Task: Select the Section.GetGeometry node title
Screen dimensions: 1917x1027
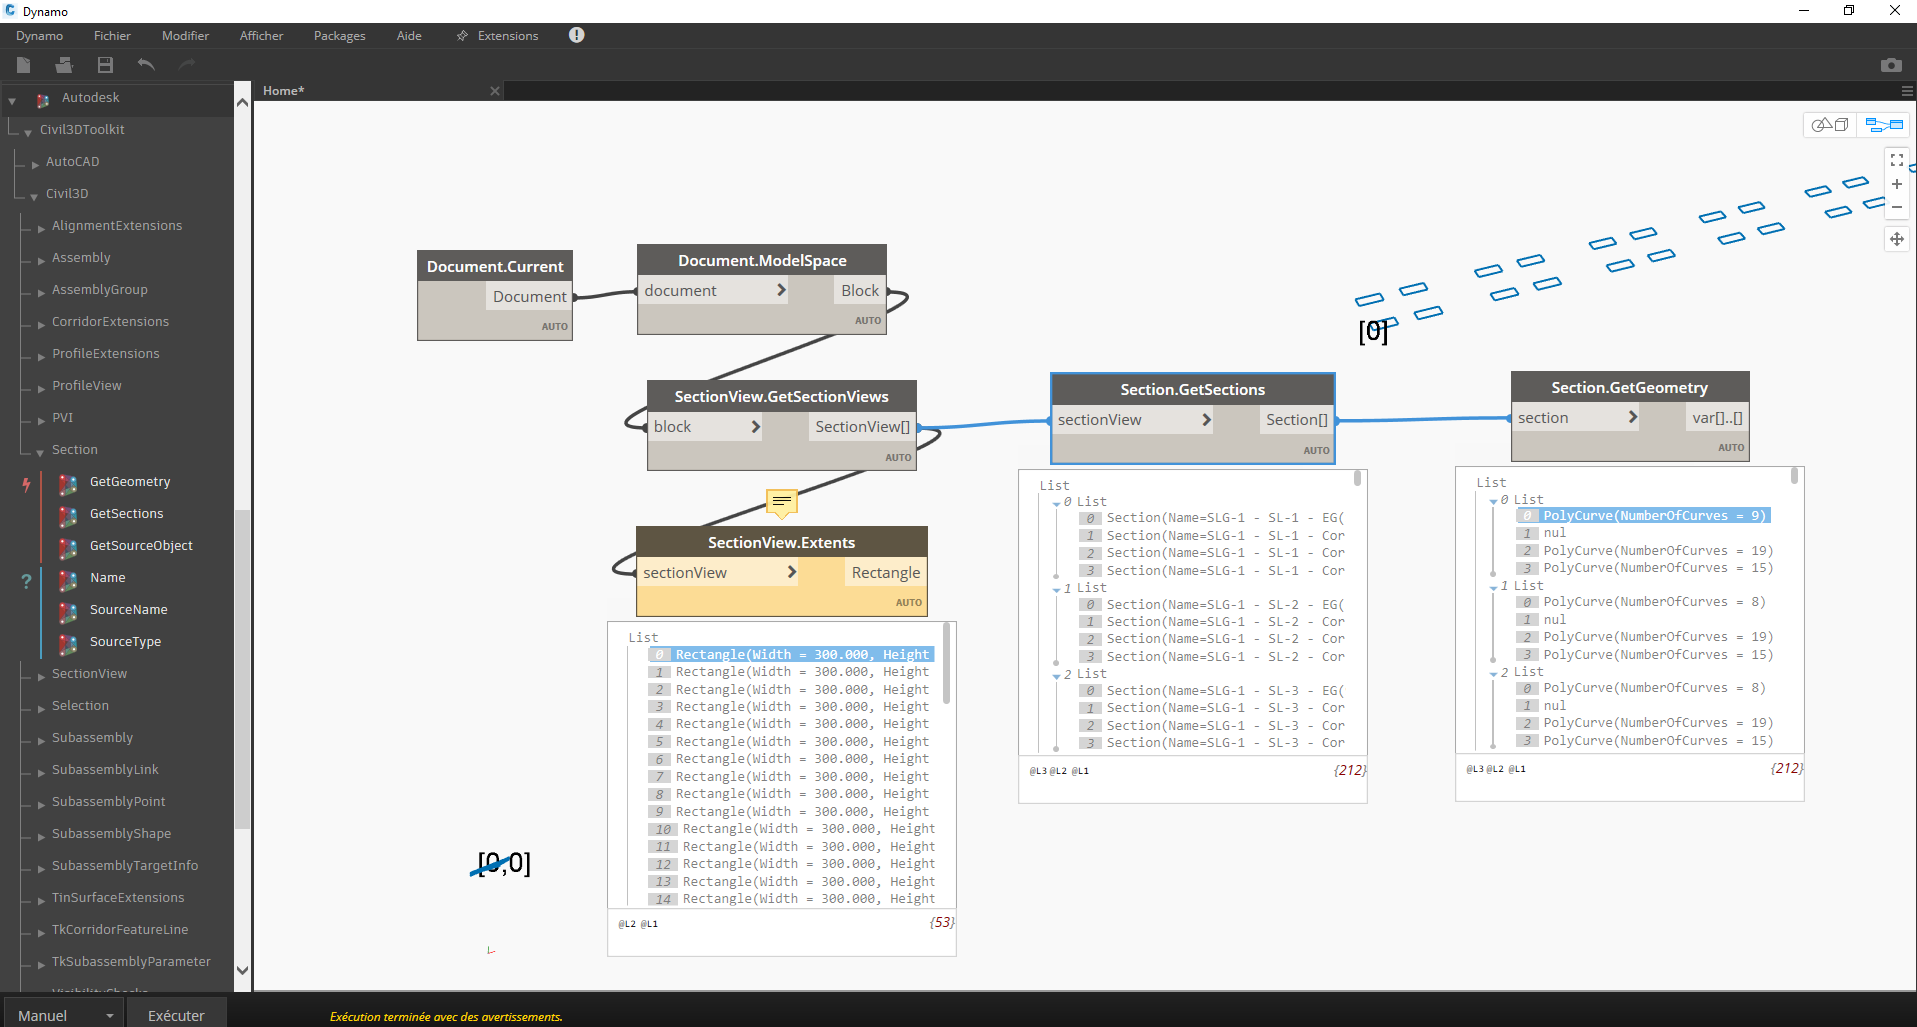Action: (1629, 388)
